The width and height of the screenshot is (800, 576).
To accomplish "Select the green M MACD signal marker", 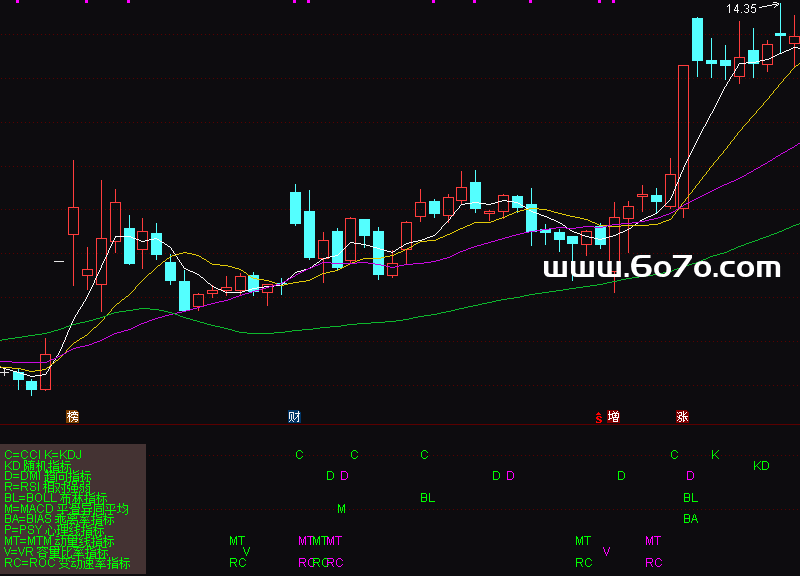I will coord(341,509).
